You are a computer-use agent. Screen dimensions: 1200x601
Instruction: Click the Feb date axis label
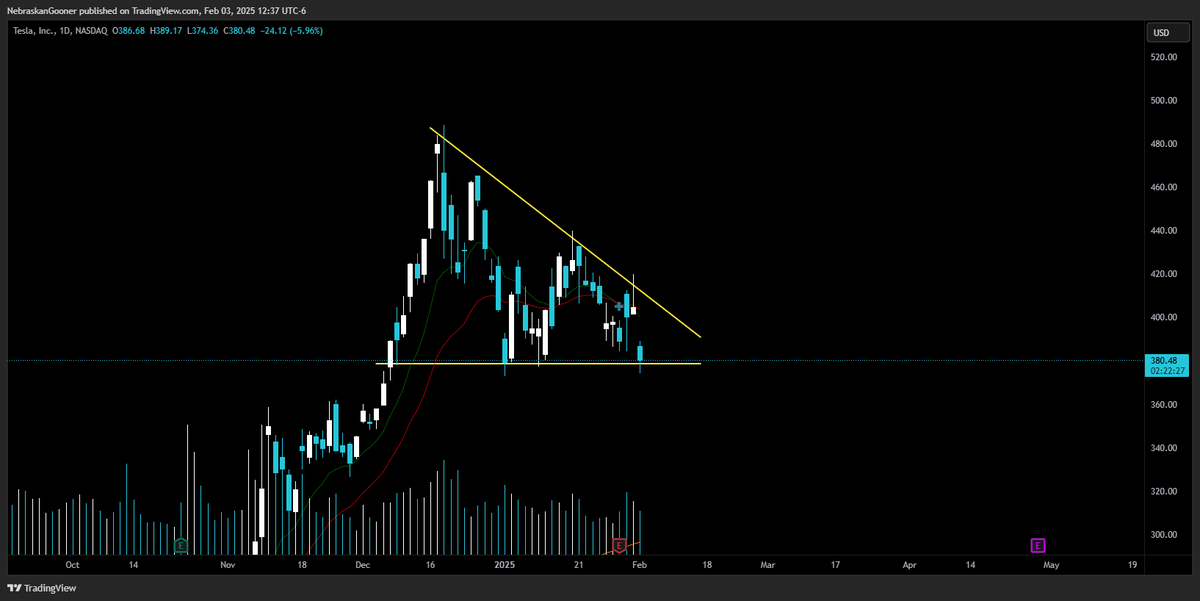tap(638, 564)
